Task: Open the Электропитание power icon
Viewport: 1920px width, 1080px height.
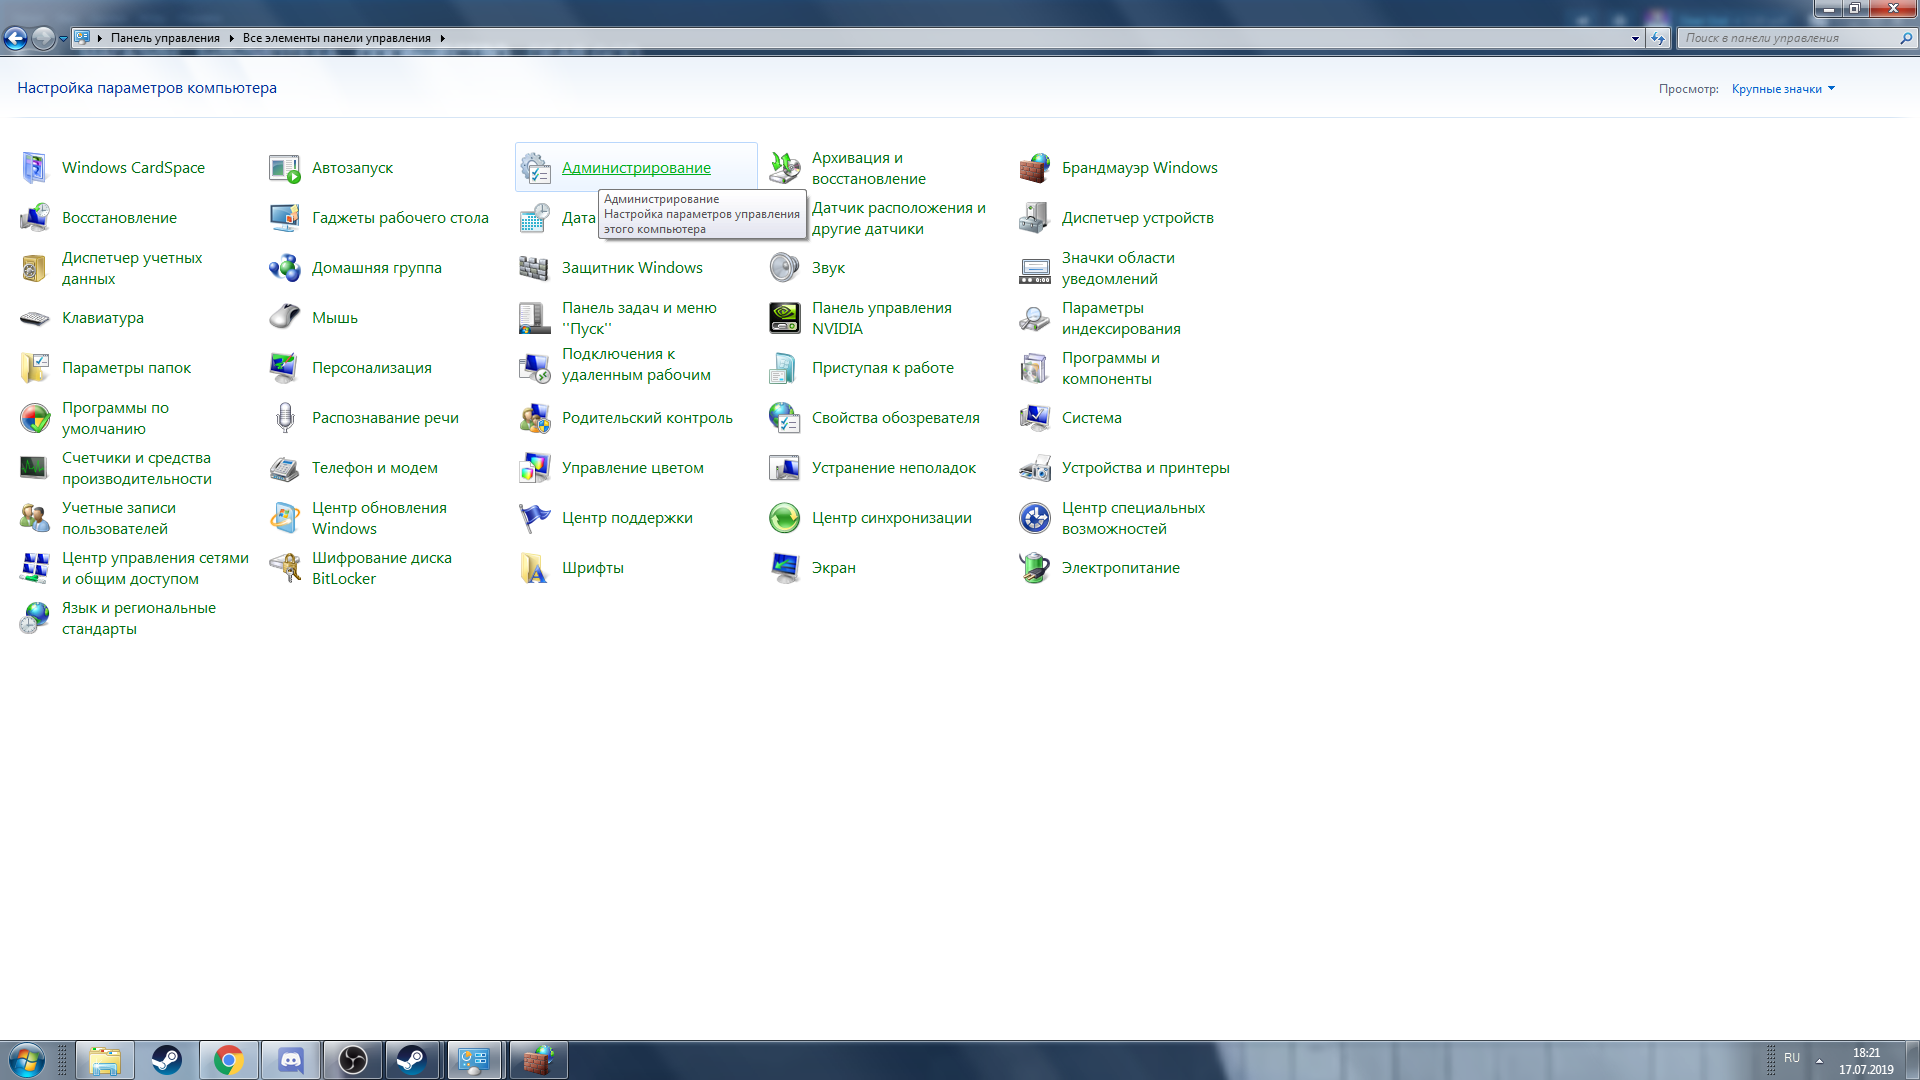Action: pos(1034,568)
